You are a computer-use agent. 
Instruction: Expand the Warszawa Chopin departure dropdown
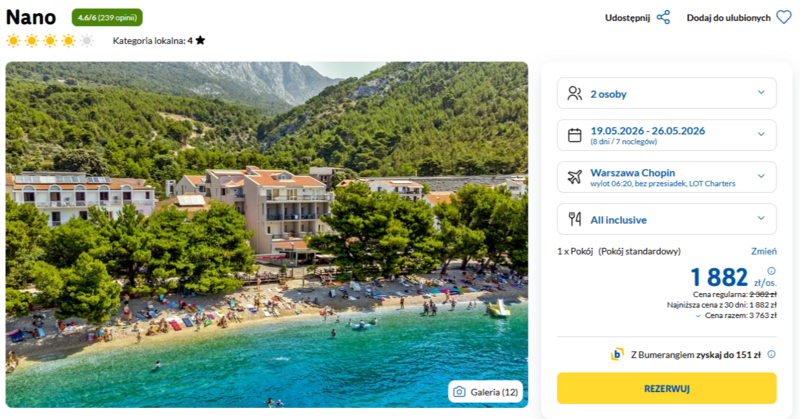tap(666, 177)
